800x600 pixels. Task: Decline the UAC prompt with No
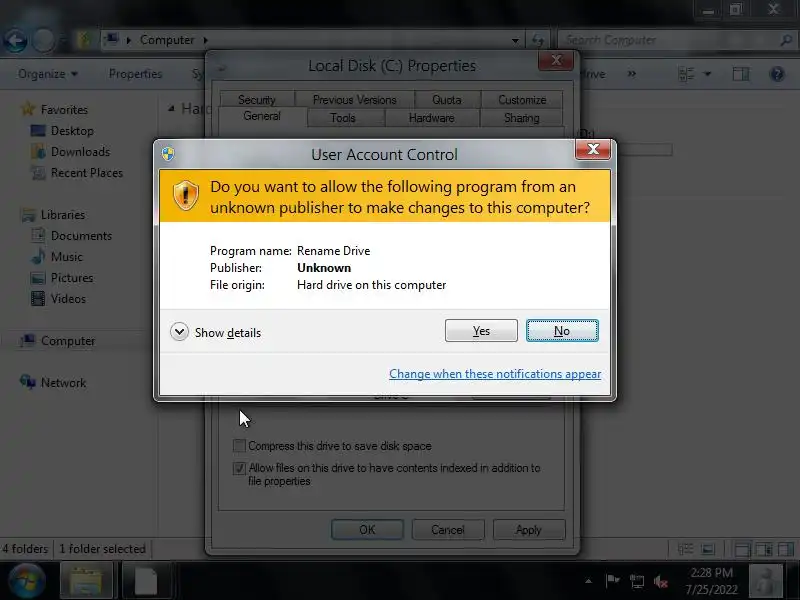562,331
